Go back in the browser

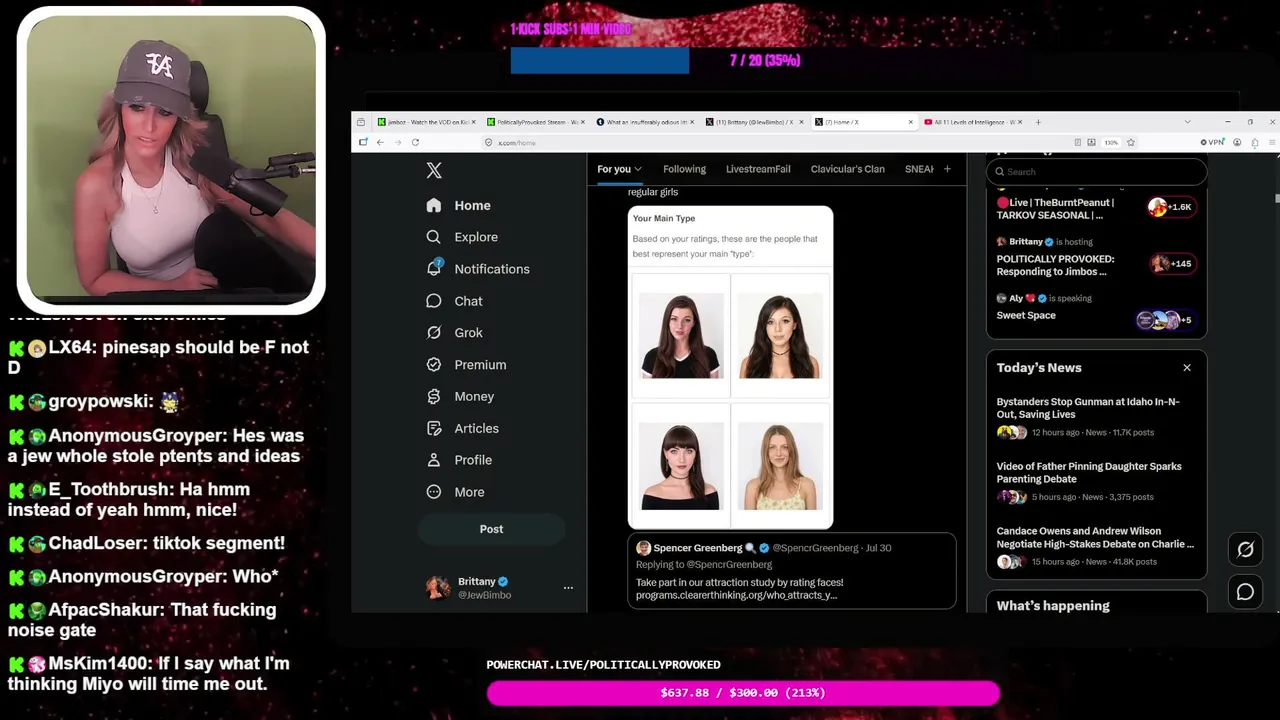click(380, 142)
